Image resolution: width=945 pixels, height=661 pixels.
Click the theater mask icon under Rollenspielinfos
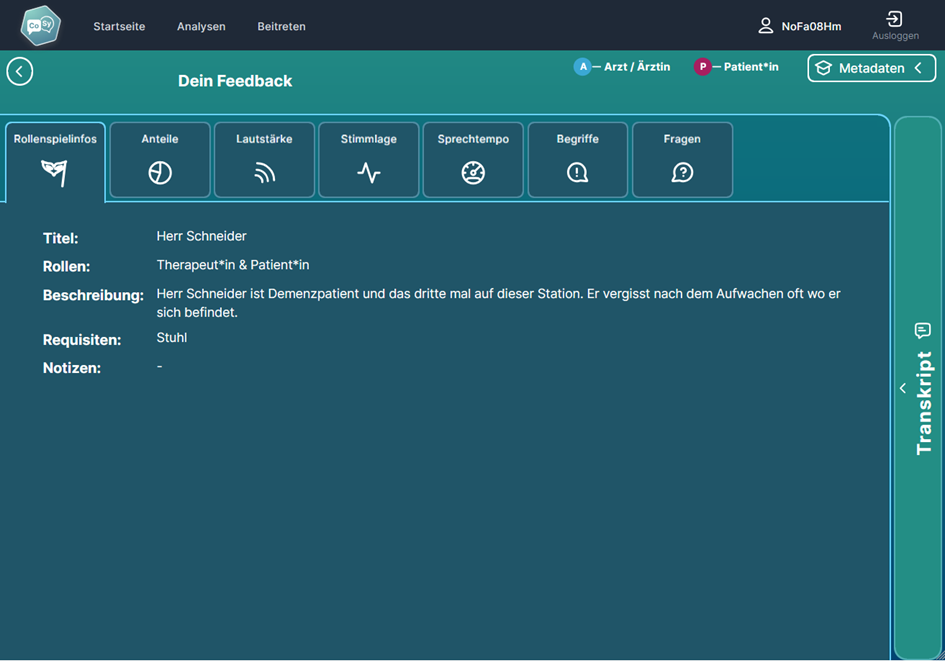click(55, 172)
